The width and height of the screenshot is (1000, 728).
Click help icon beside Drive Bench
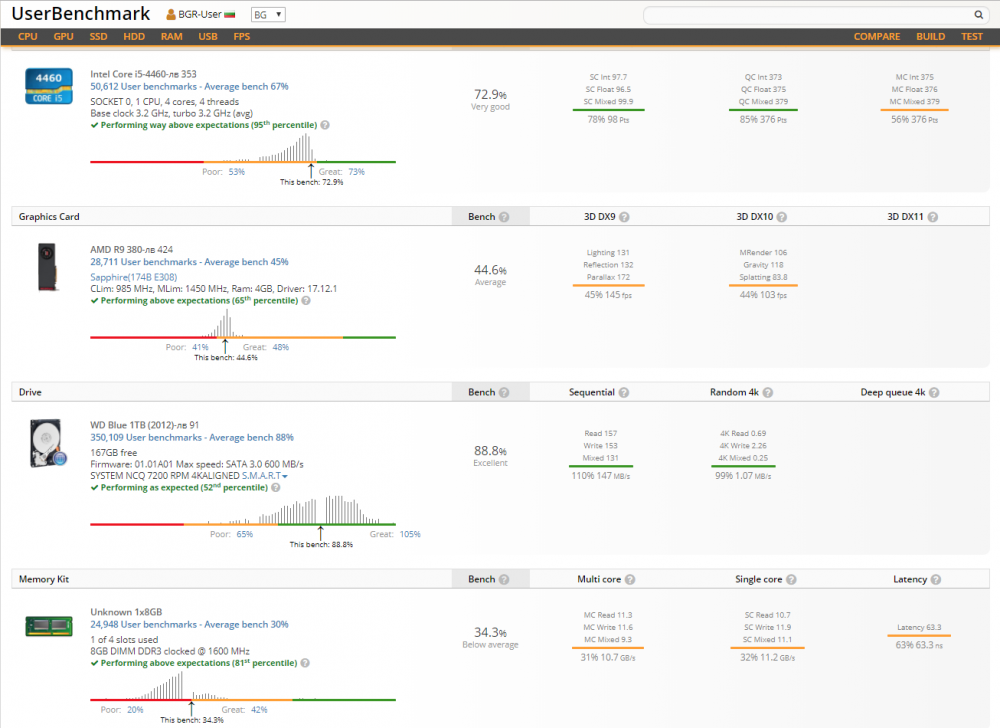tap(504, 392)
